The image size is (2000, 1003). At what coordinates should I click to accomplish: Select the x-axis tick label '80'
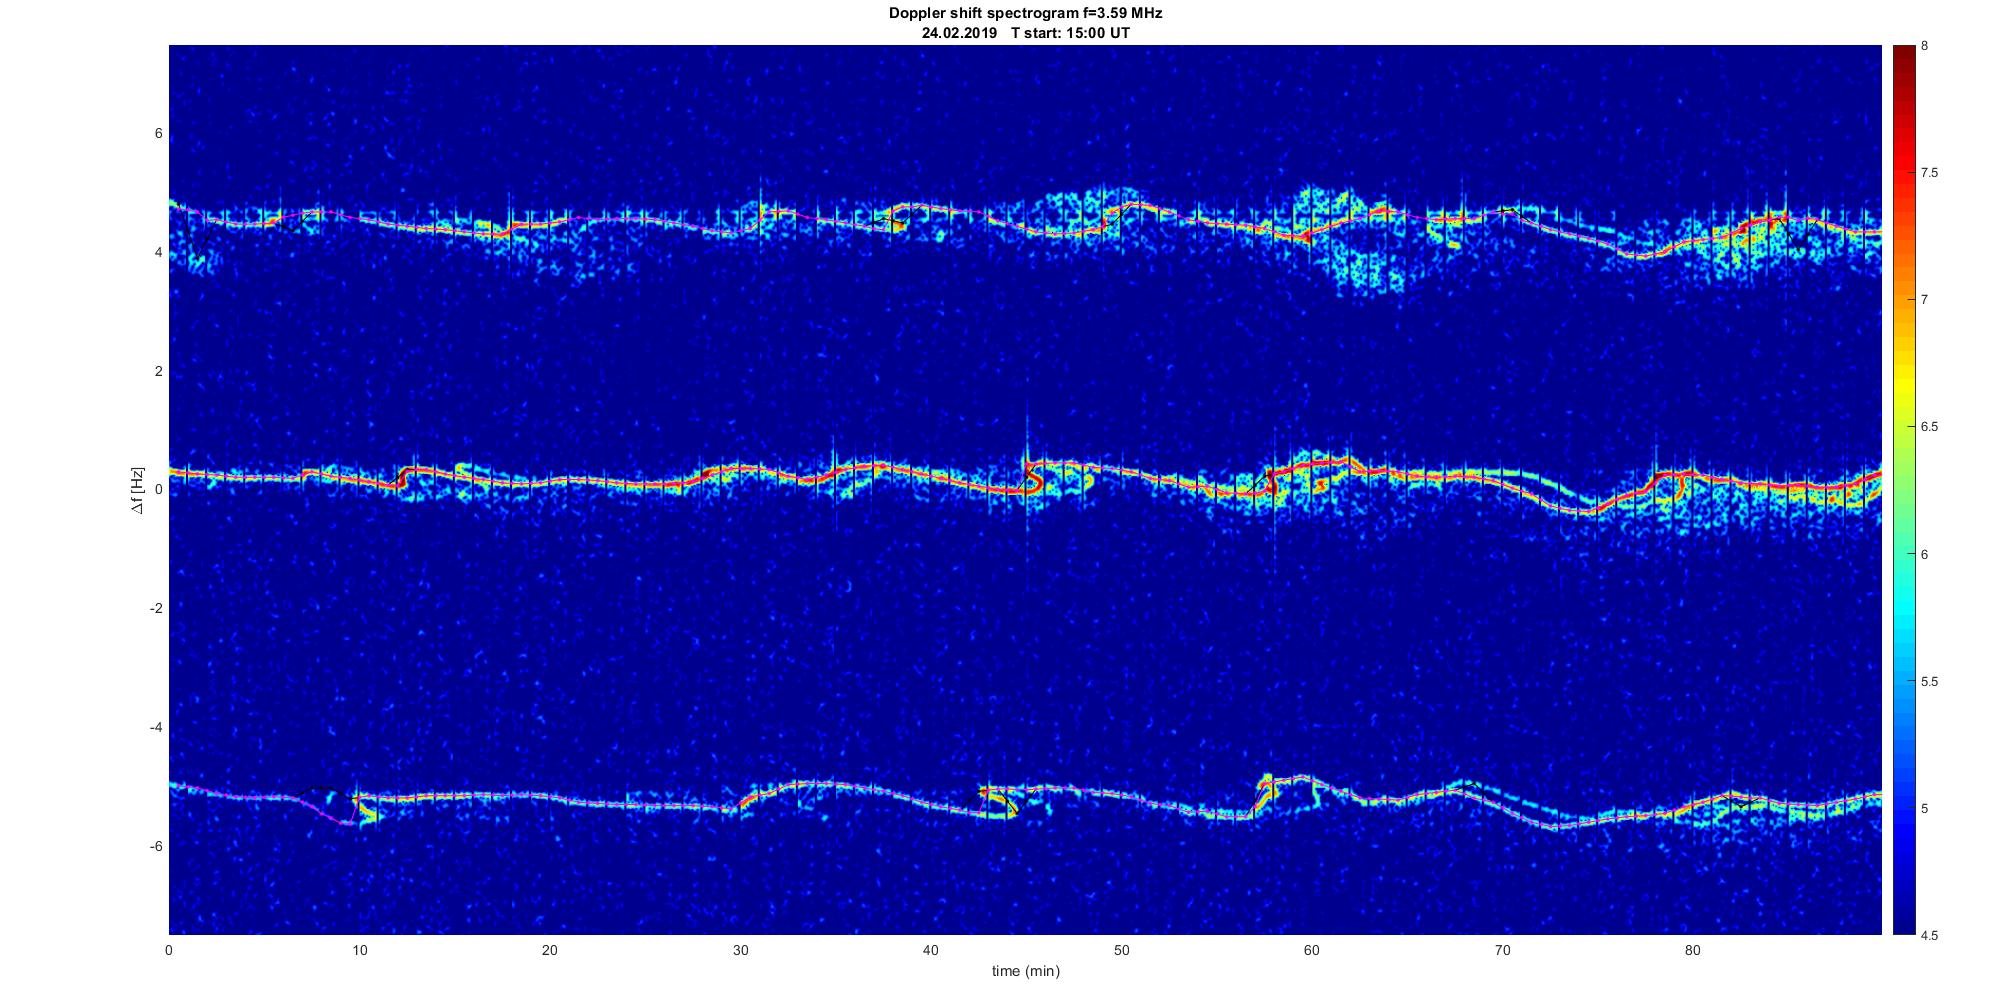(1692, 951)
